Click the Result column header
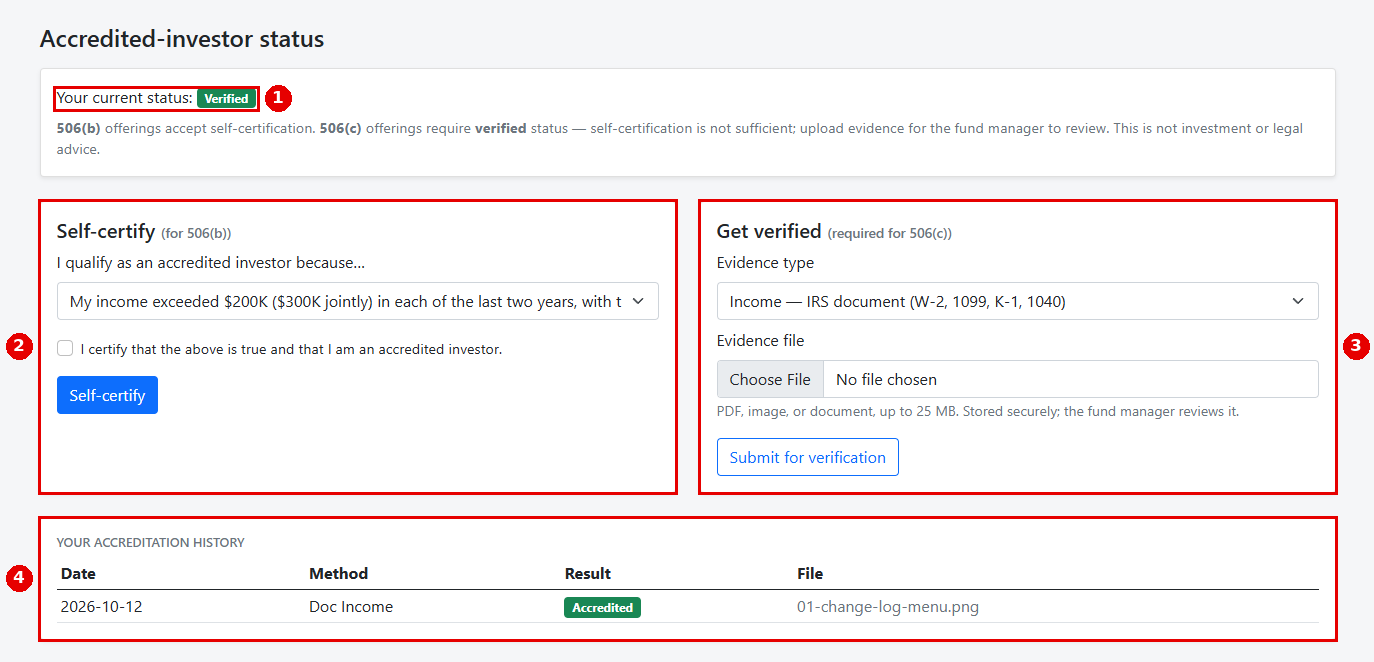The width and height of the screenshot is (1374, 662). [587, 573]
